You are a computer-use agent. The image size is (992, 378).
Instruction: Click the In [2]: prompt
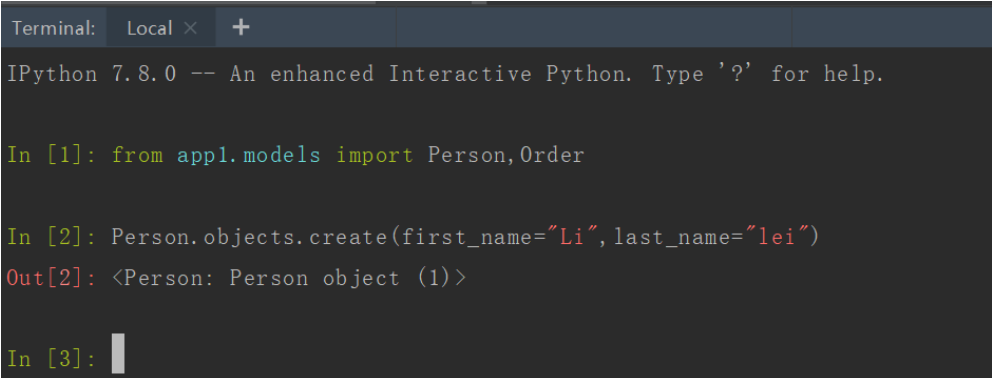pyautogui.click(x=51, y=237)
